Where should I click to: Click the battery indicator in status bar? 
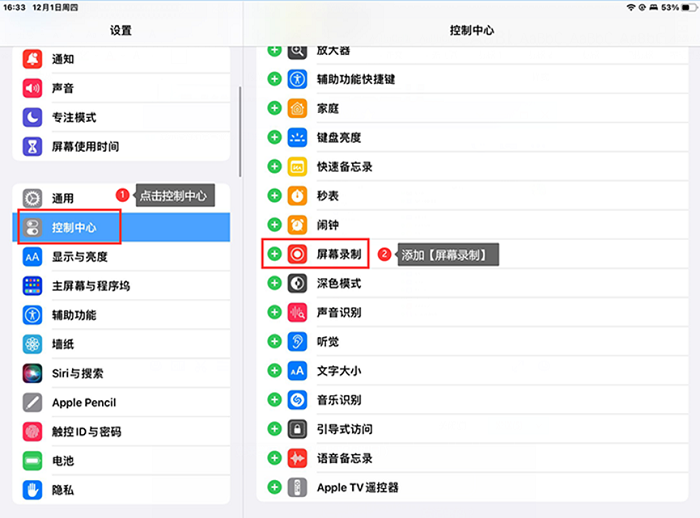click(x=683, y=7)
